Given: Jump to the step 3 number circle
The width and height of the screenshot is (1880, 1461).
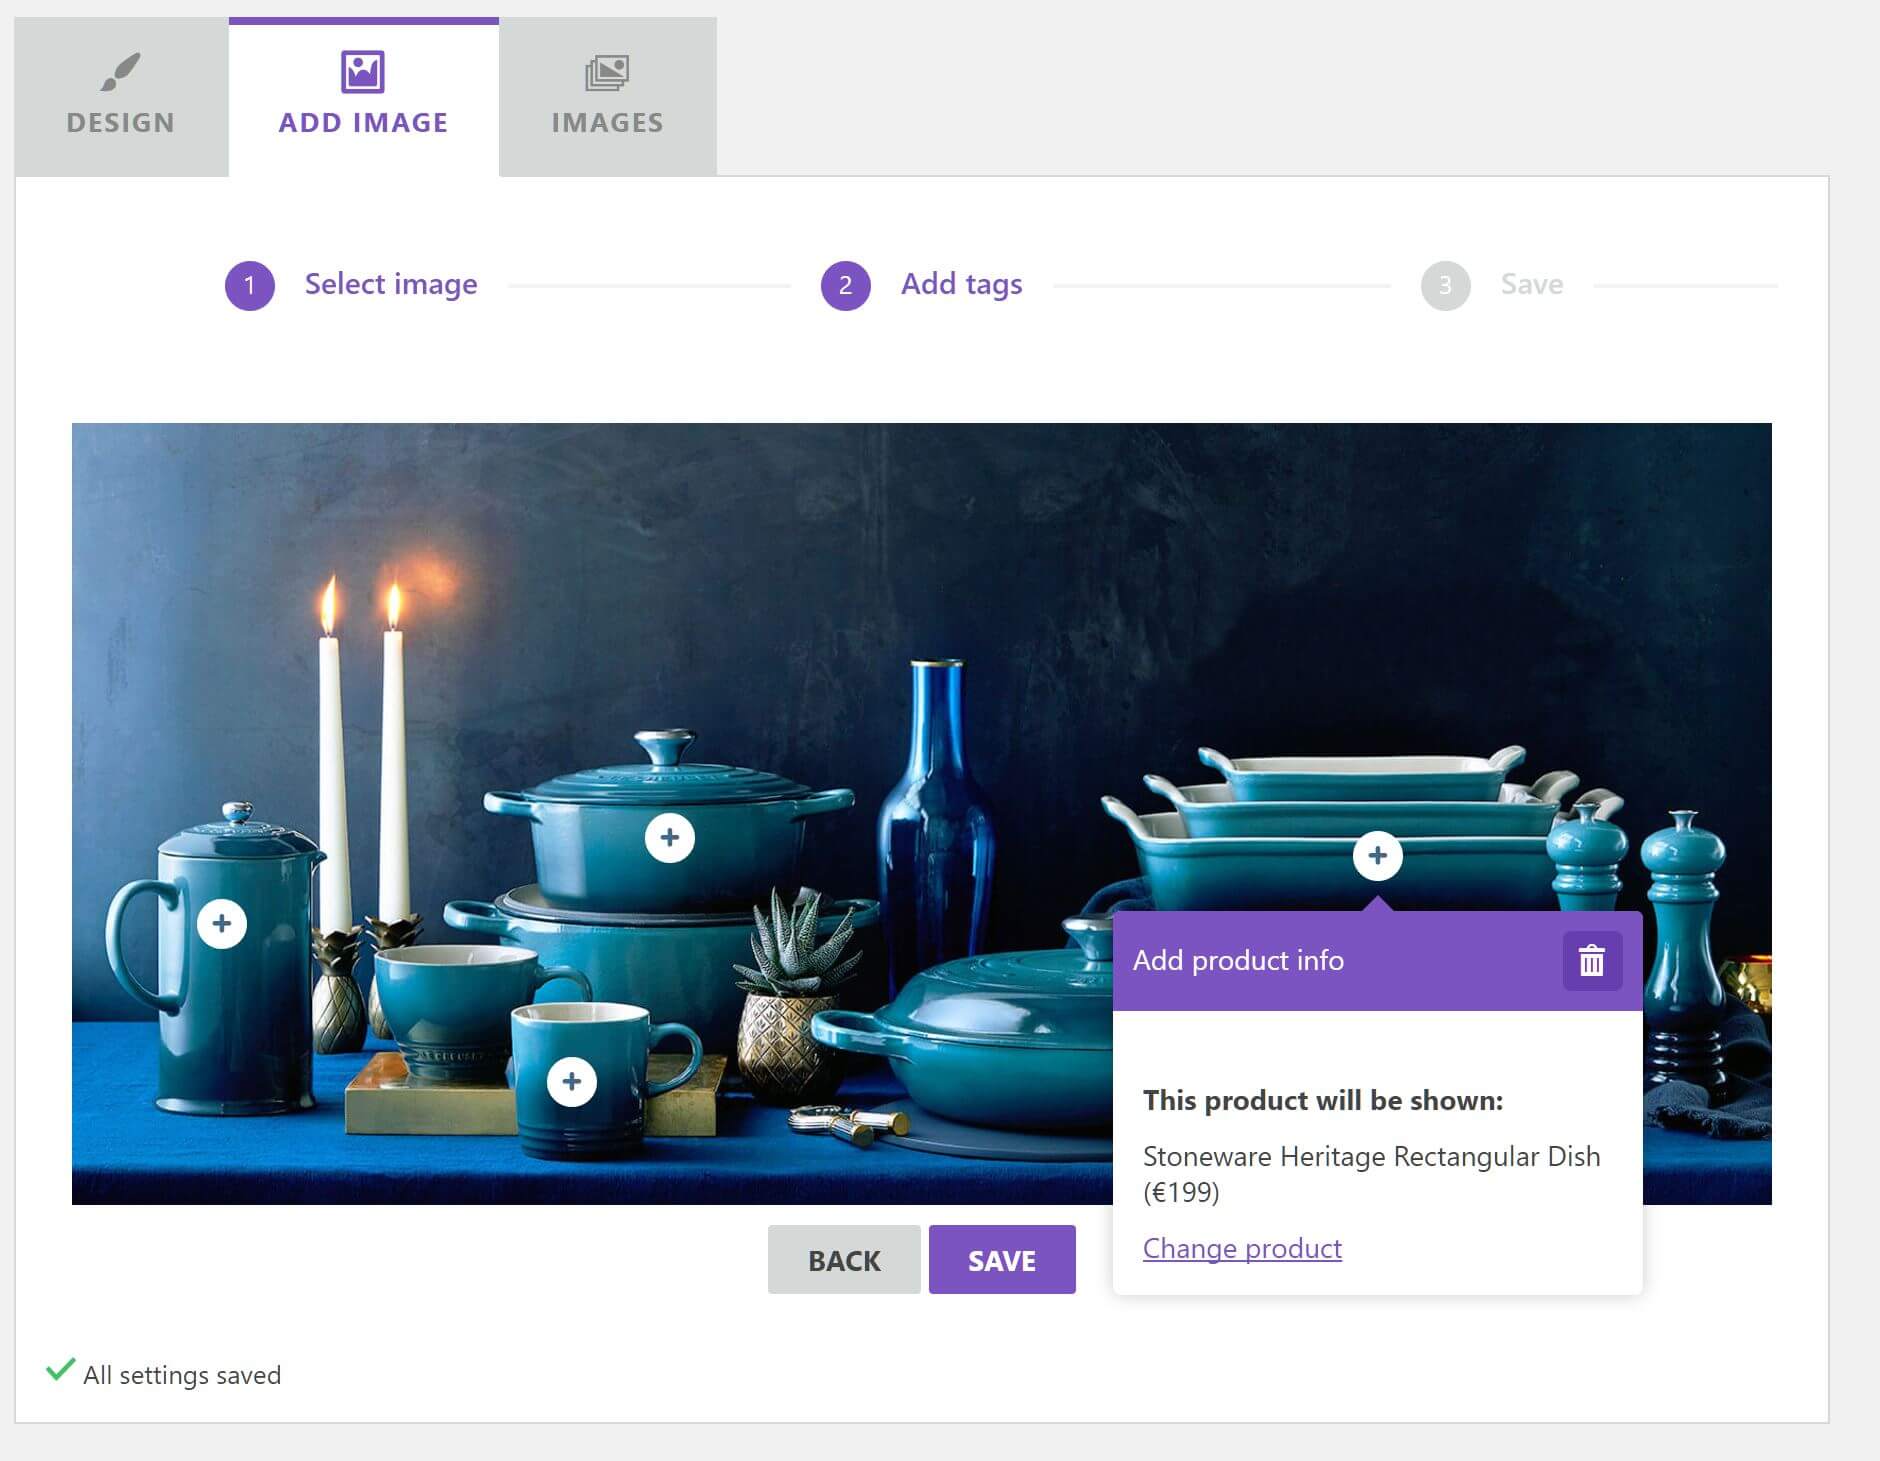Looking at the screenshot, I should (1444, 286).
